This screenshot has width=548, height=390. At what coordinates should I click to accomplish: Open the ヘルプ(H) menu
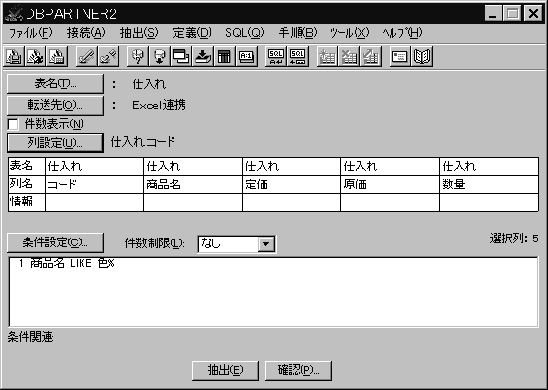402,33
